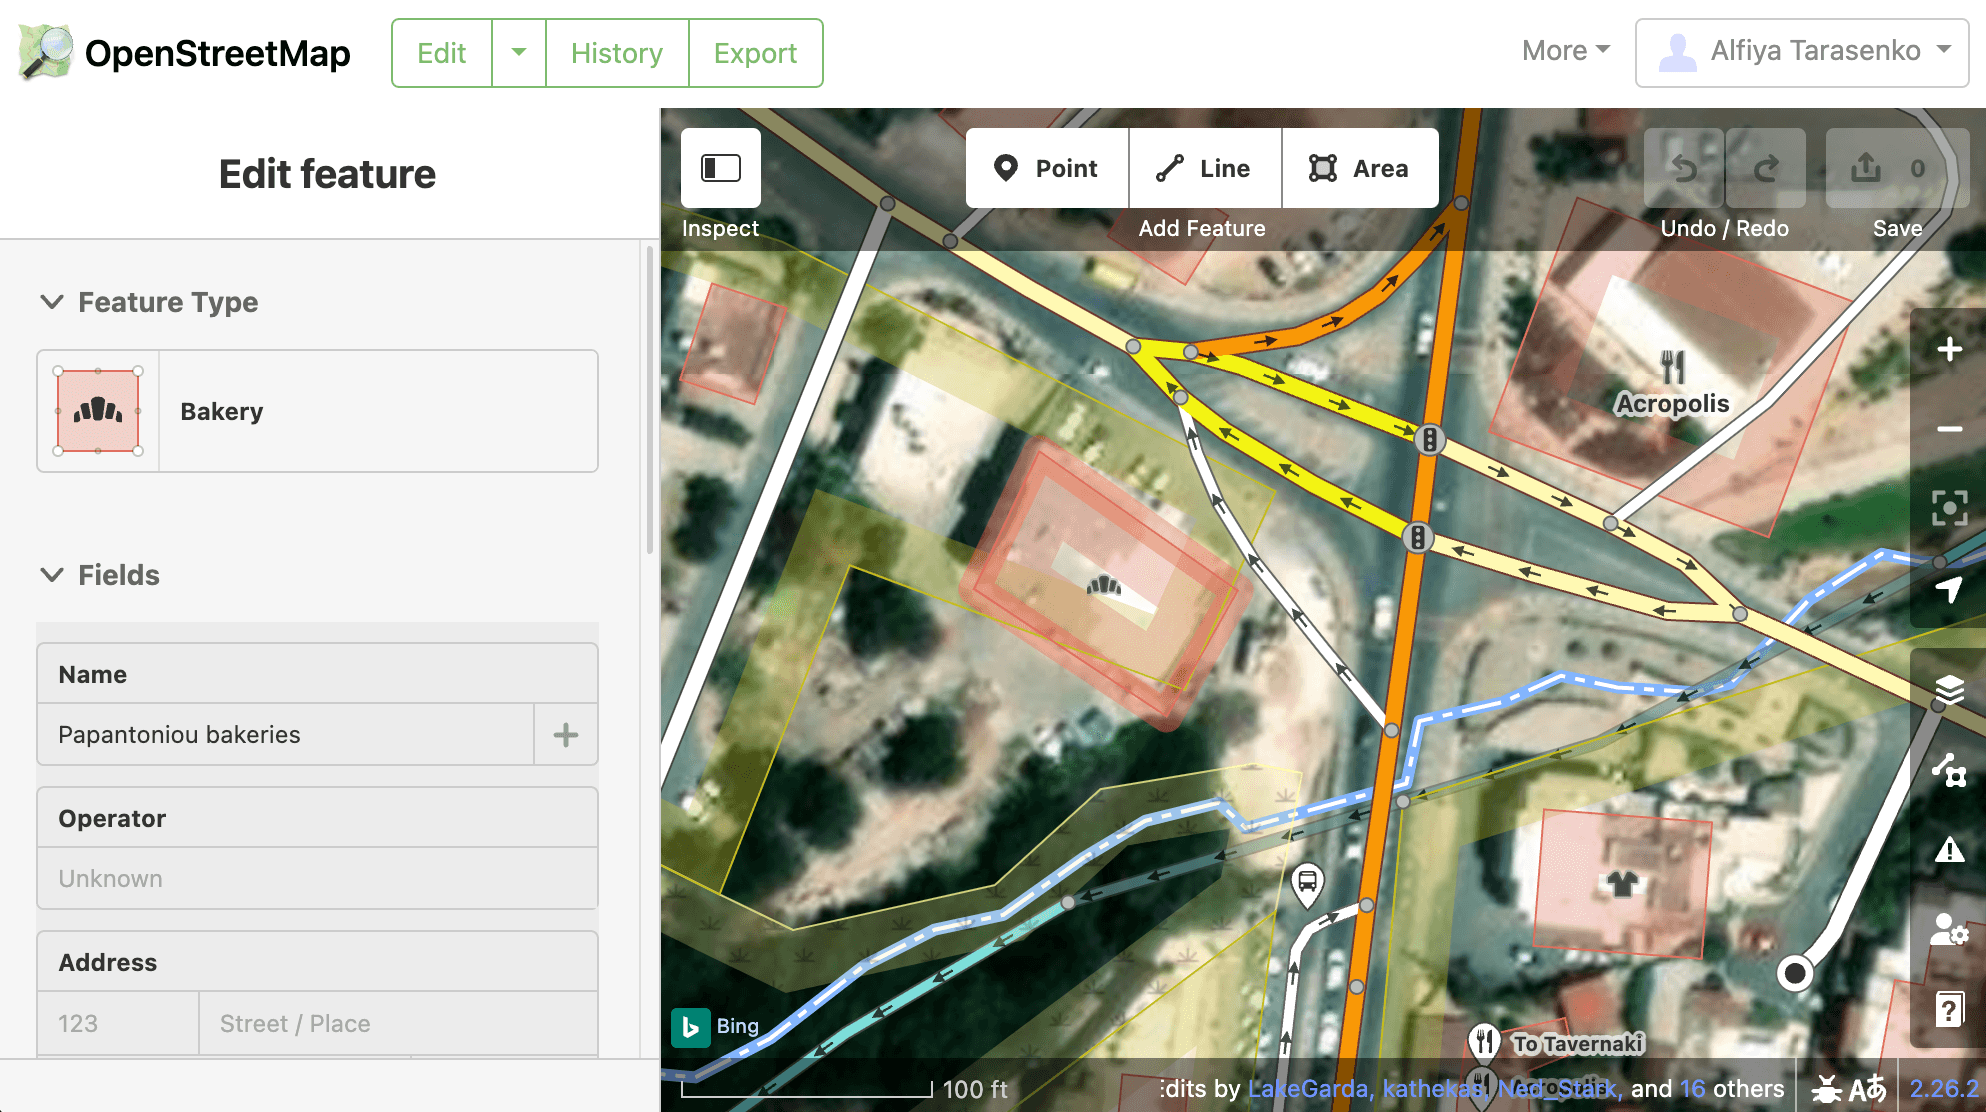The width and height of the screenshot is (1986, 1112).
Task: Add a new Line feature
Action: coord(1205,168)
